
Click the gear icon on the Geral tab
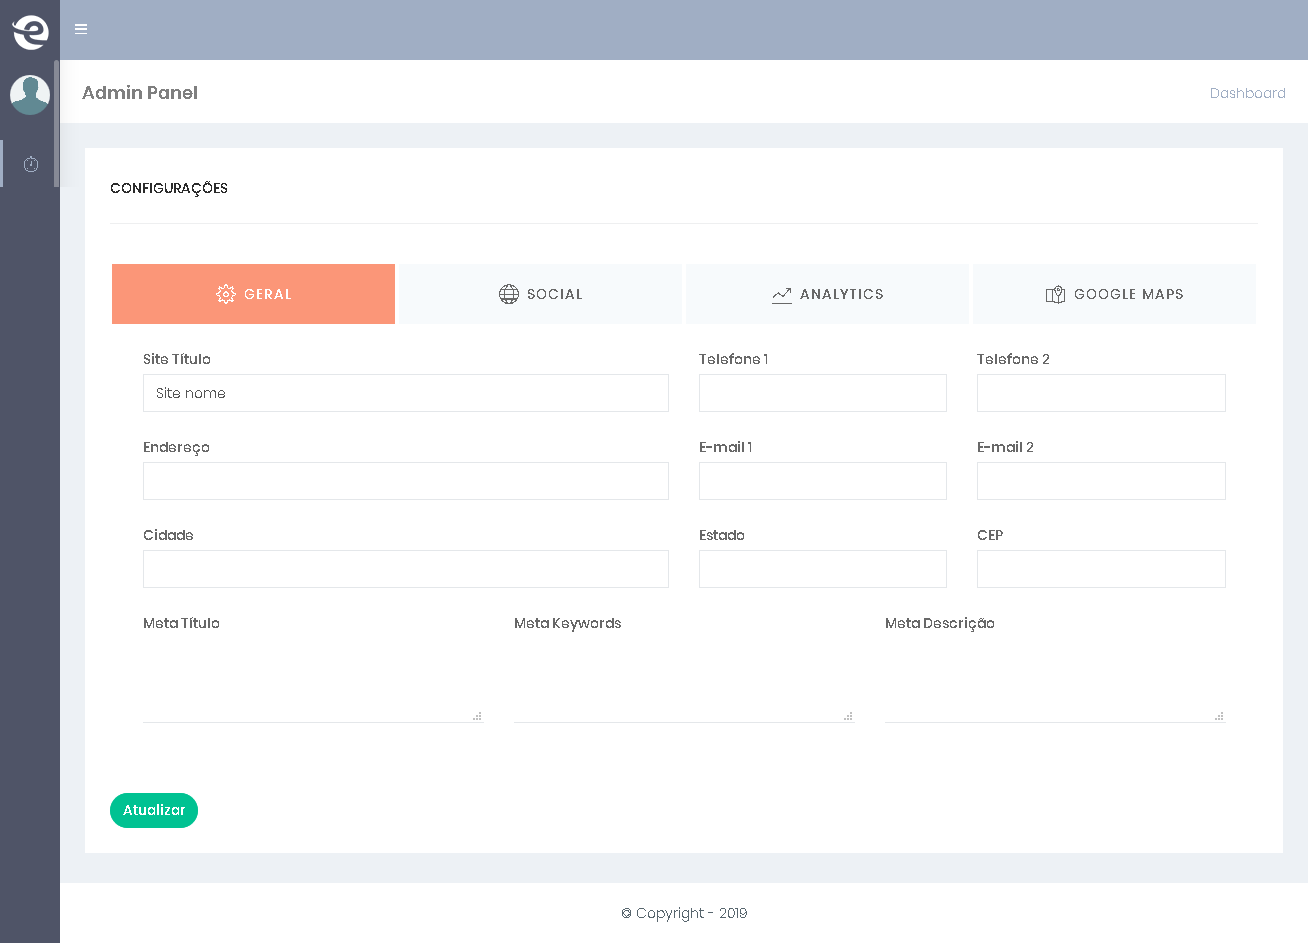225,294
